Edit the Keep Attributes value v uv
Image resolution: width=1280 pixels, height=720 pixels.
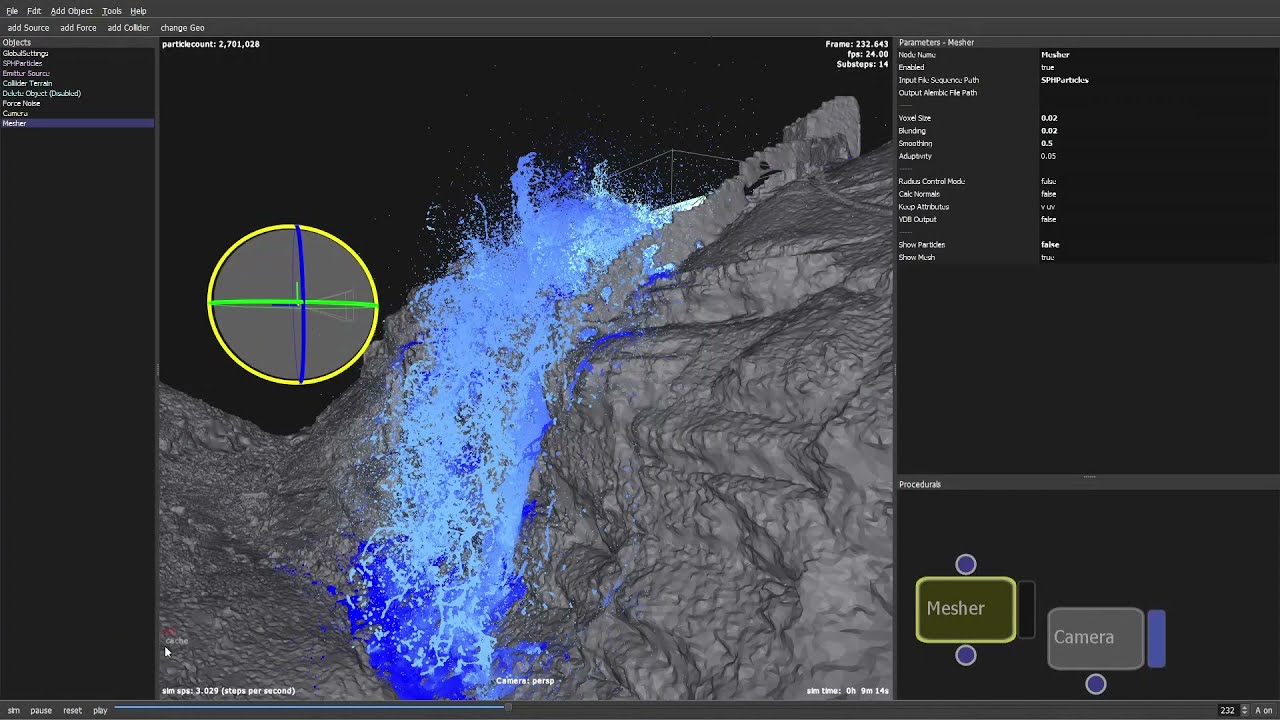1048,207
